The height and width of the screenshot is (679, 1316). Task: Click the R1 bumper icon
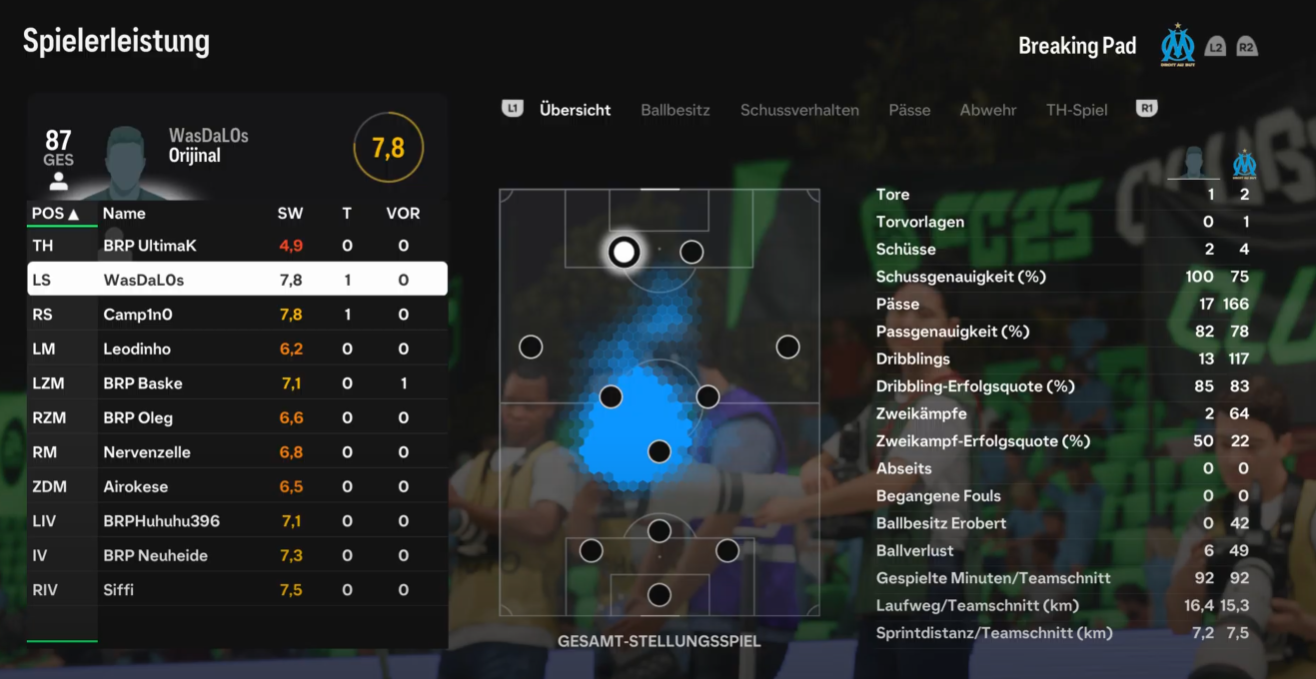coord(1147,109)
